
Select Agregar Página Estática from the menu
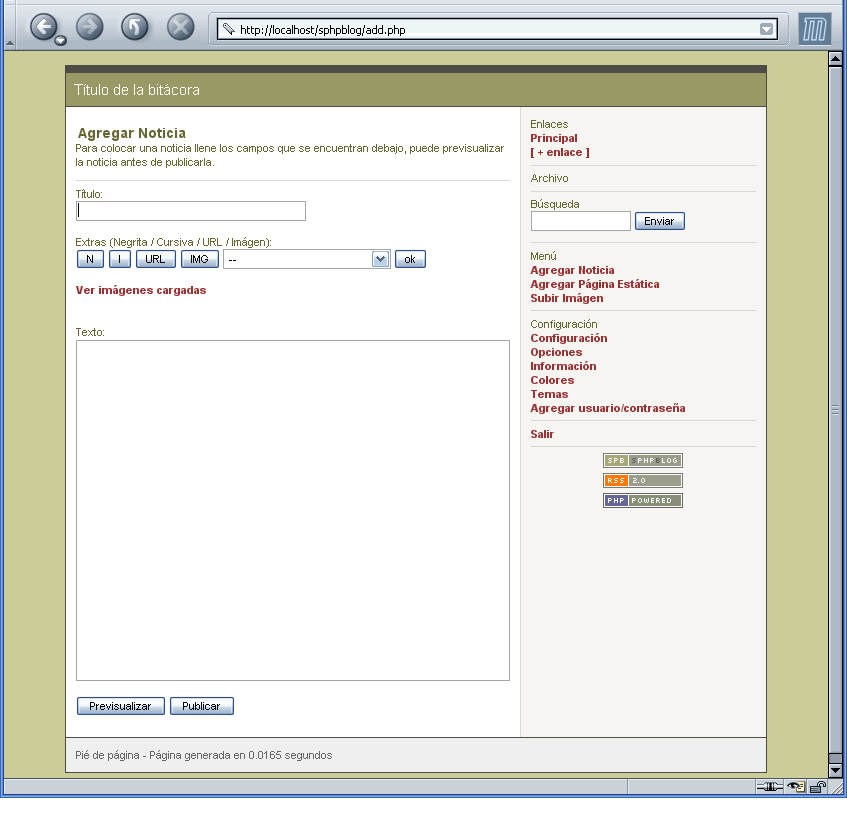tap(595, 284)
